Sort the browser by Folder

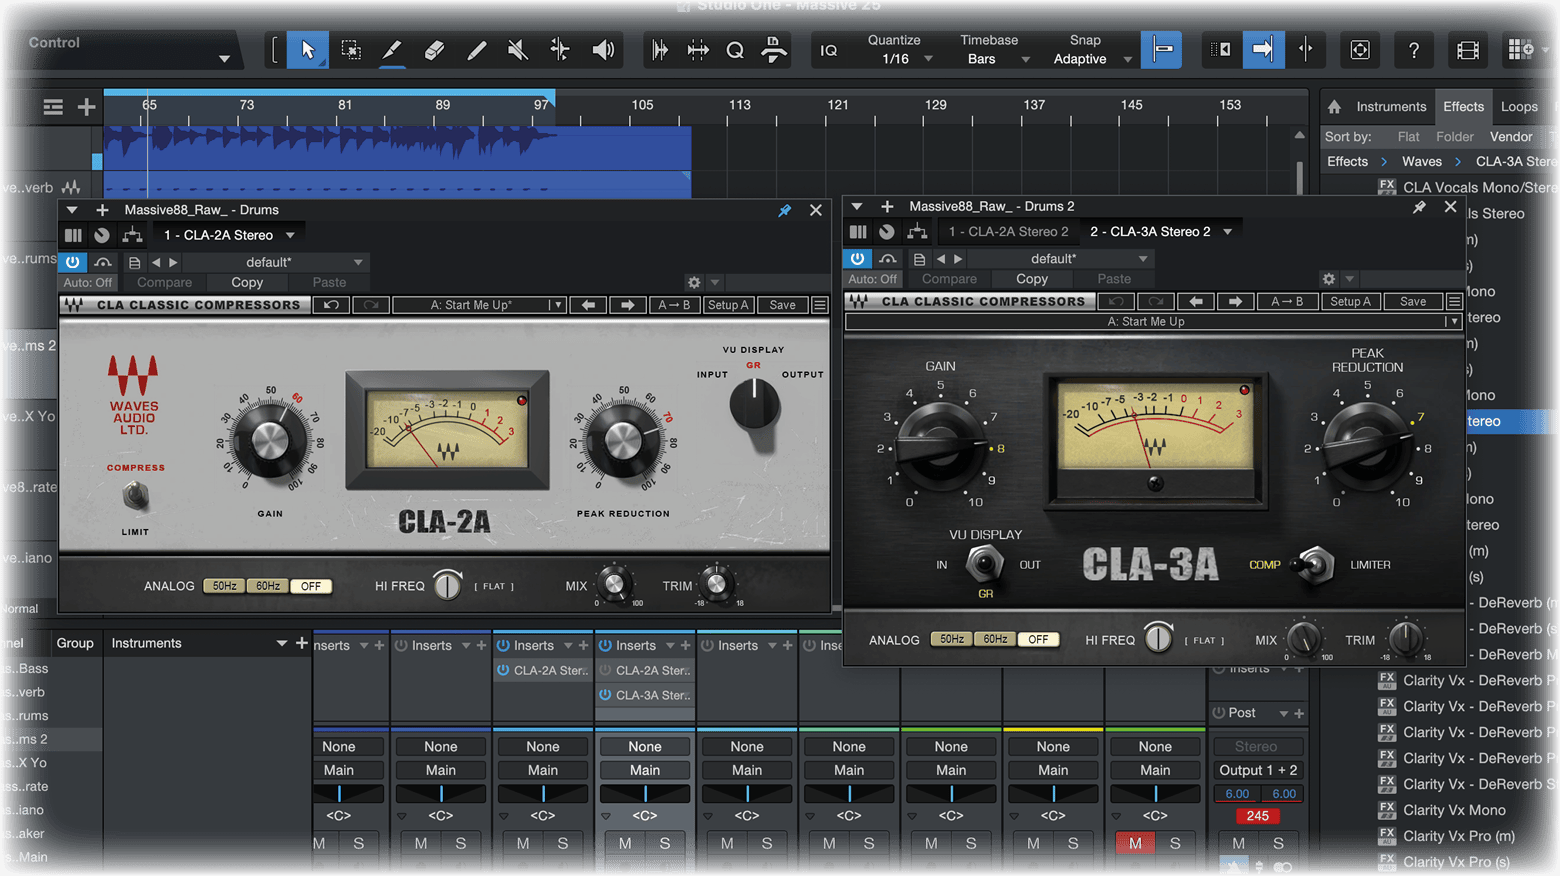1454,137
